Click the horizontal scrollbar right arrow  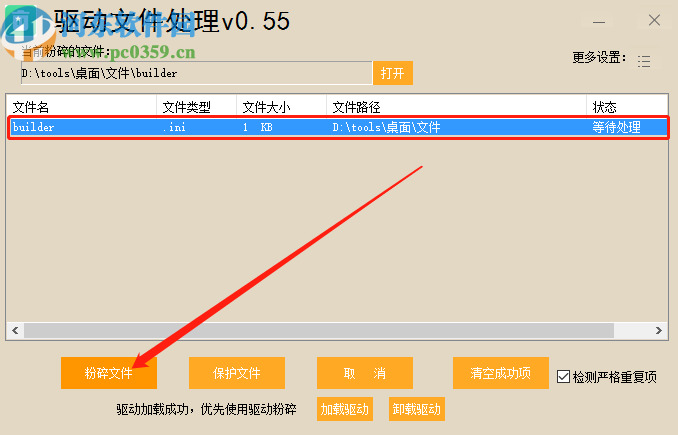(x=659, y=331)
